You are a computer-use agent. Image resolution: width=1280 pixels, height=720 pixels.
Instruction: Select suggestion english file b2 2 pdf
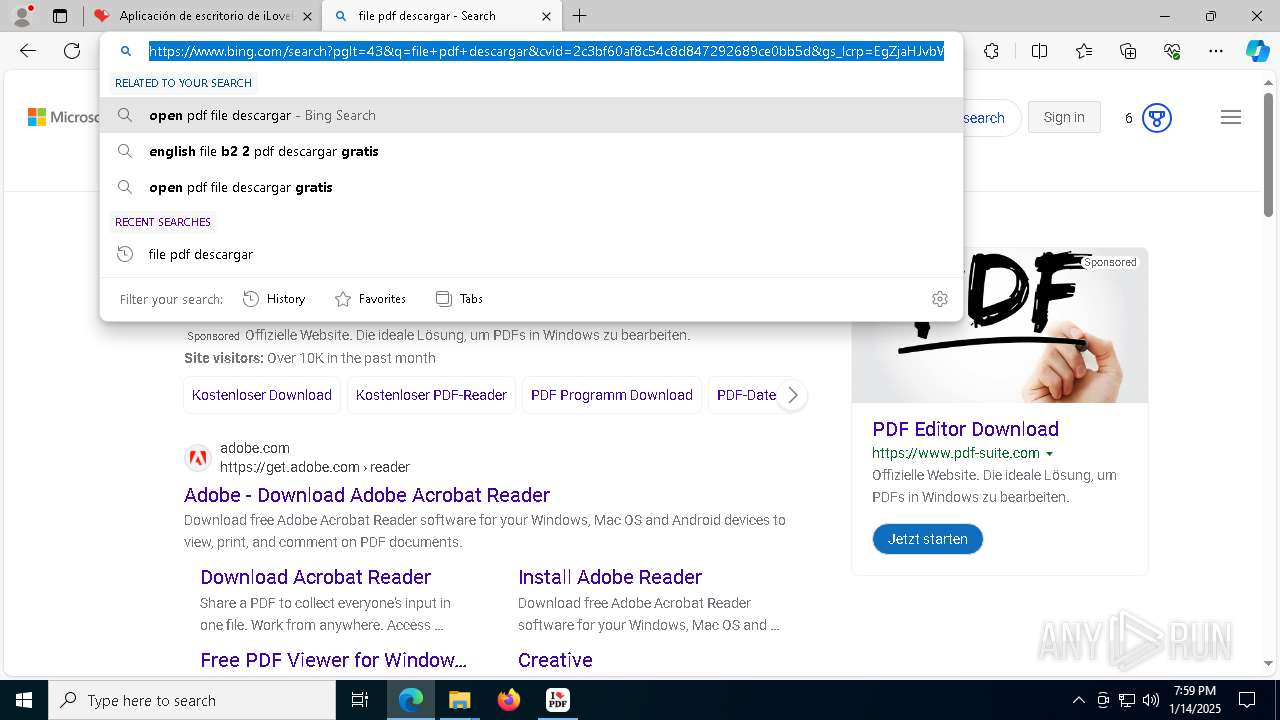click(531, 151)
